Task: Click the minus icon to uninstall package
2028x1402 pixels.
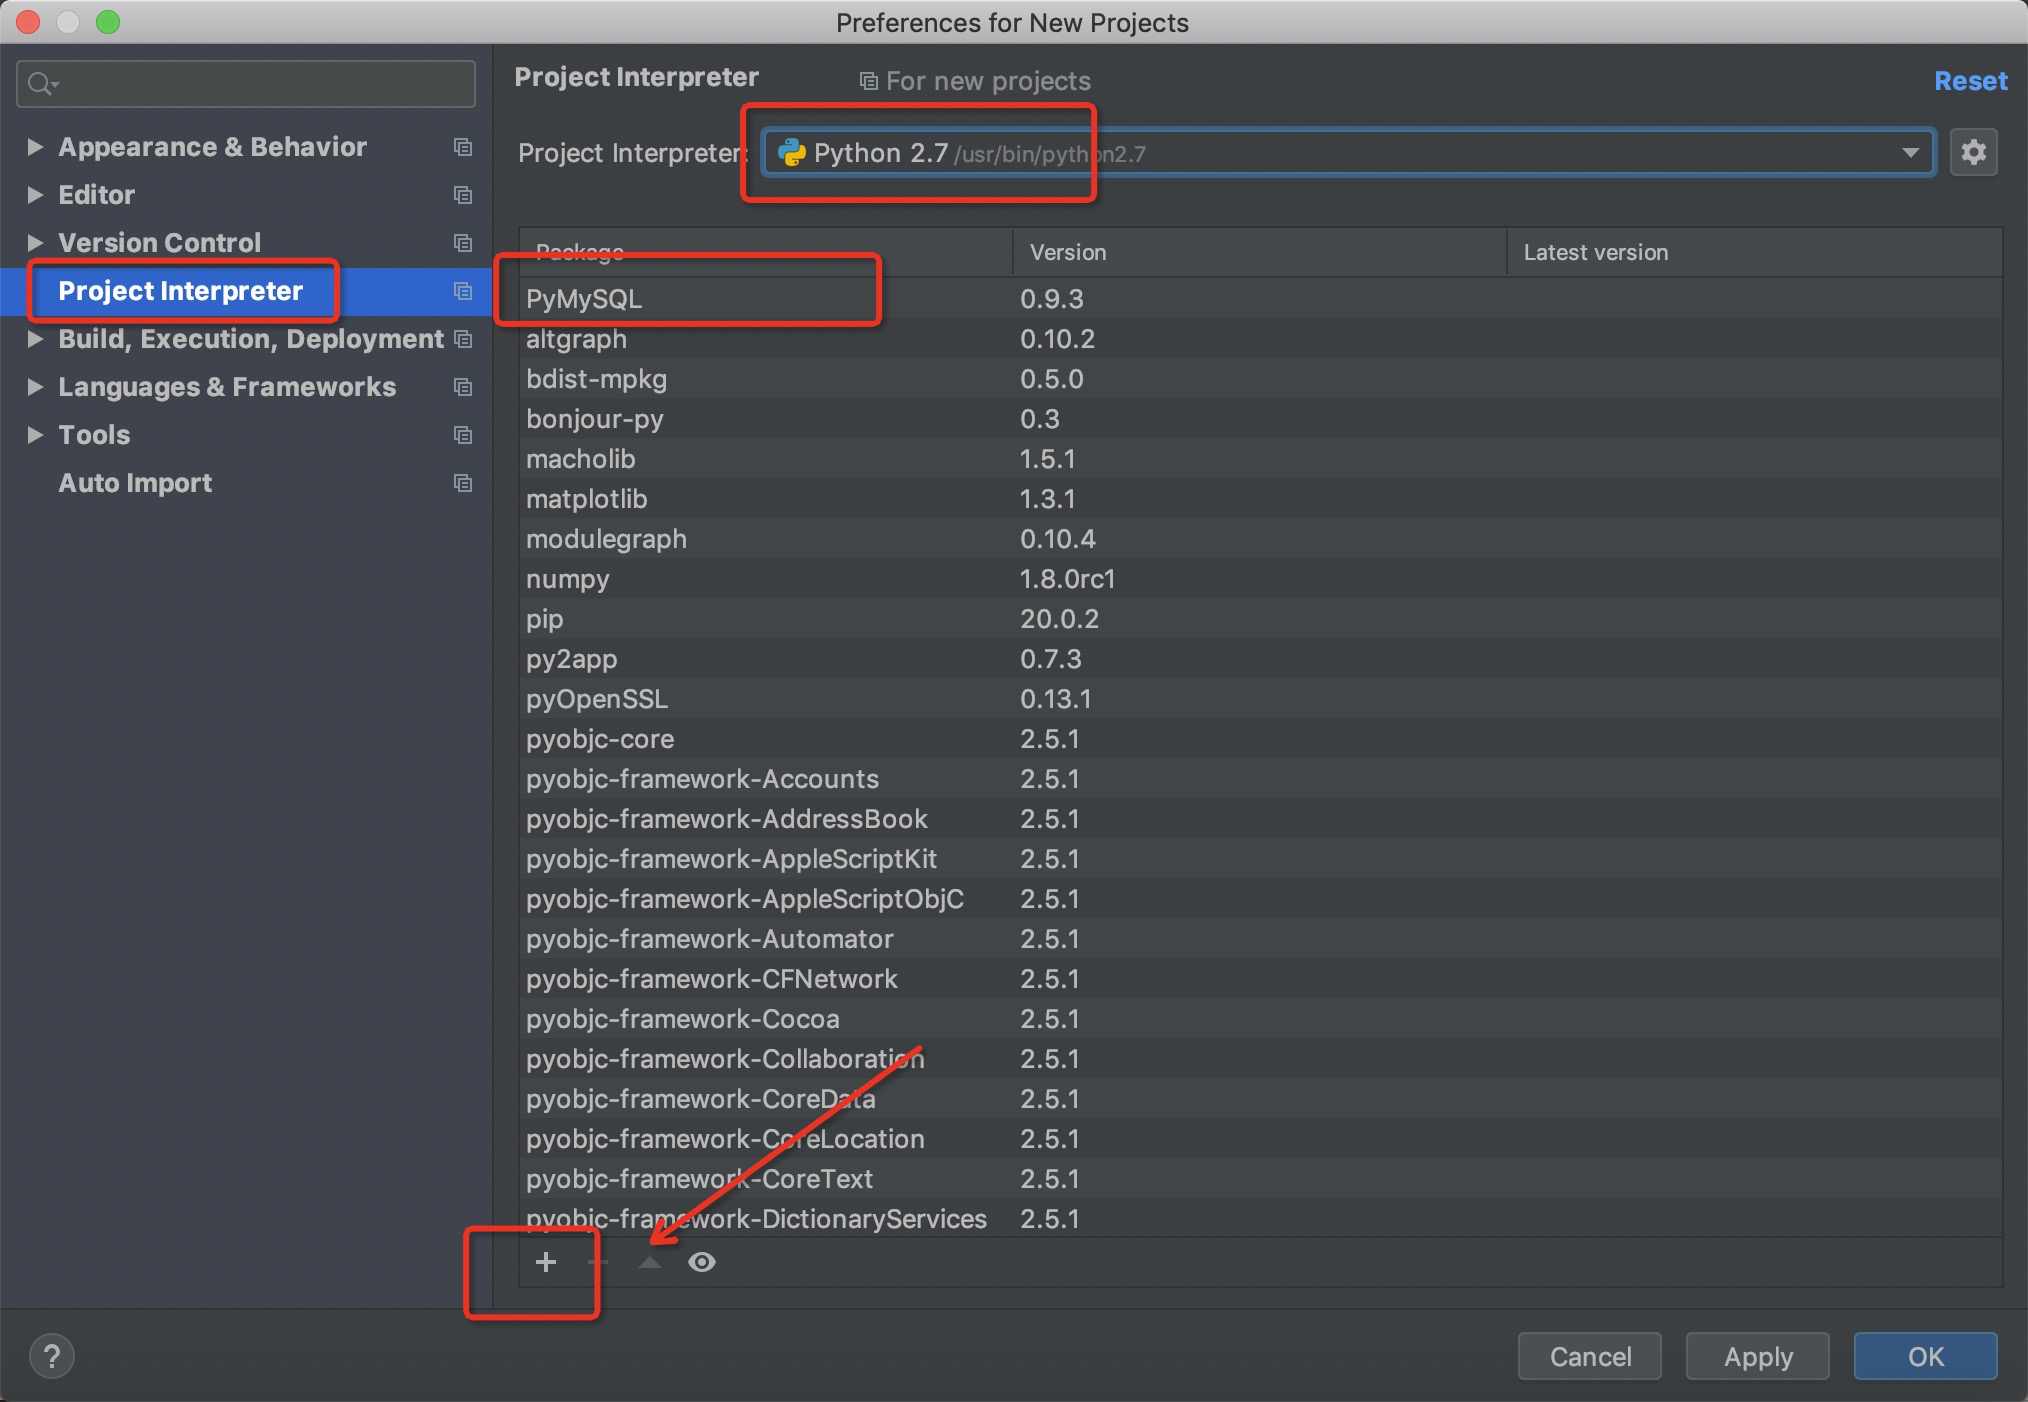Action: pyautogui.click(x=598, y=1262)
